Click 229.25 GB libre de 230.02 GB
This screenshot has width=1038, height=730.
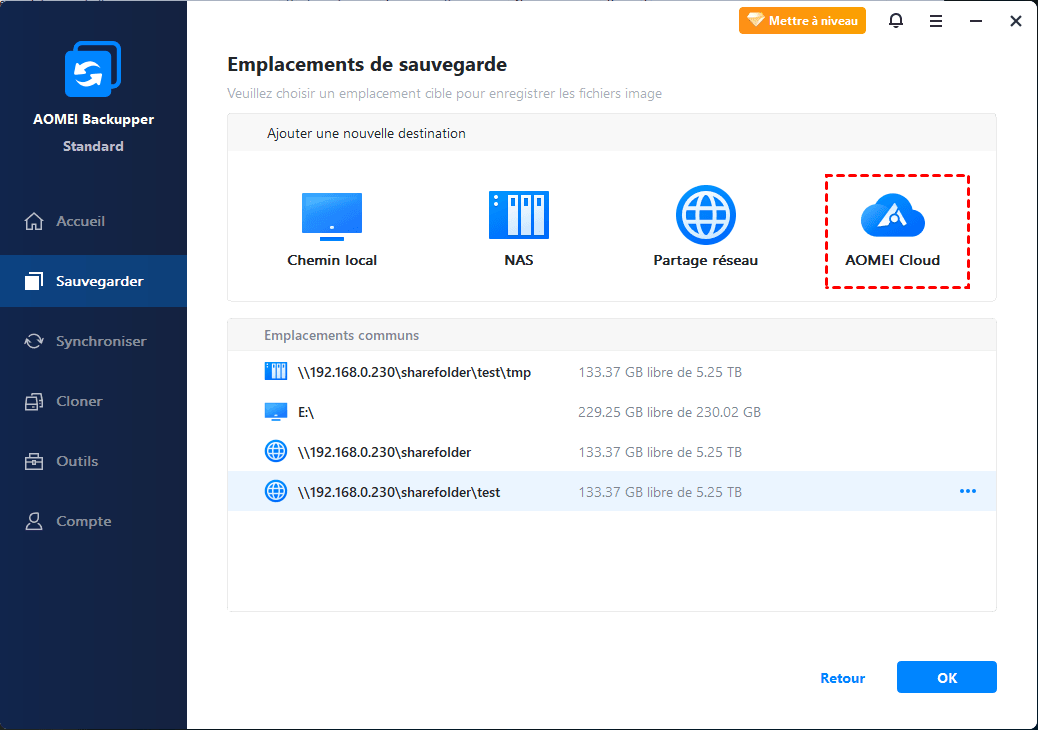click(x=669, y=412)
